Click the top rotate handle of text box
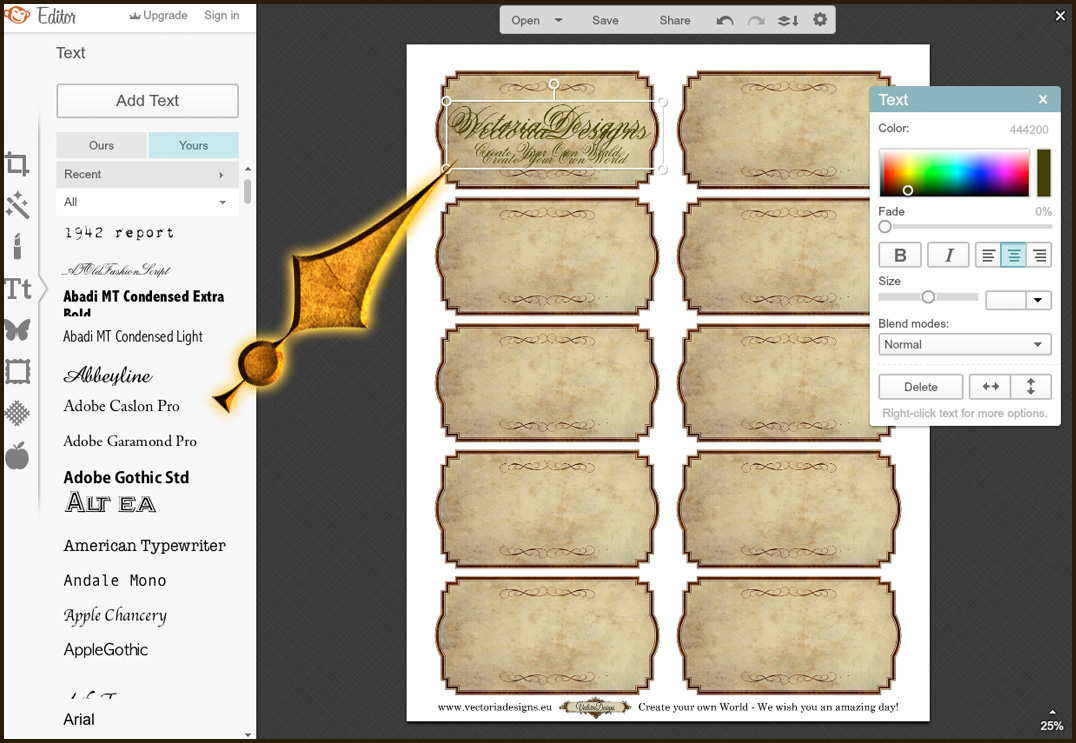 tap(554, 84)
